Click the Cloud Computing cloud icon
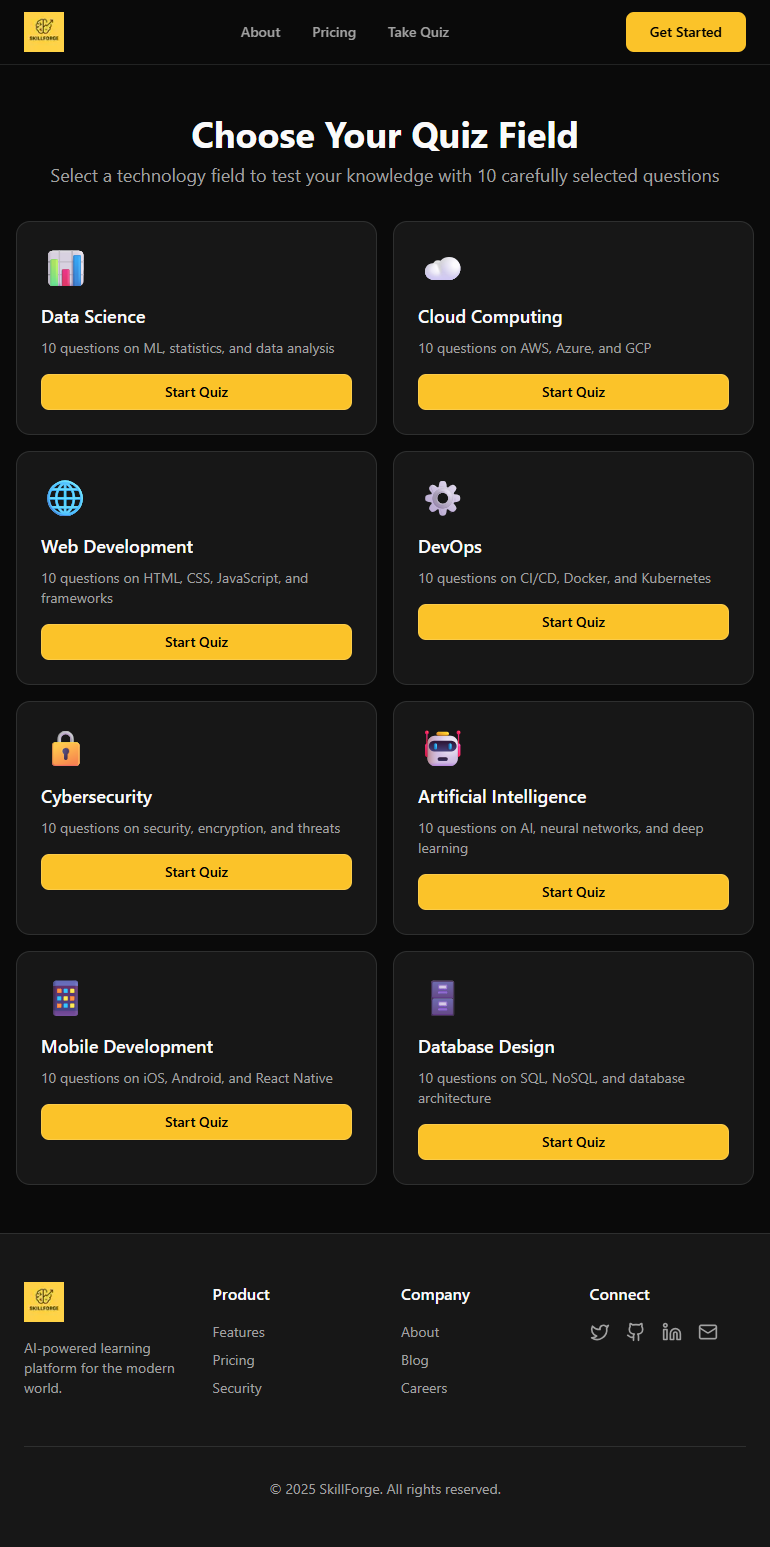Image resolution: width=770 pixels, height=1547 pixels. point(442,268)
